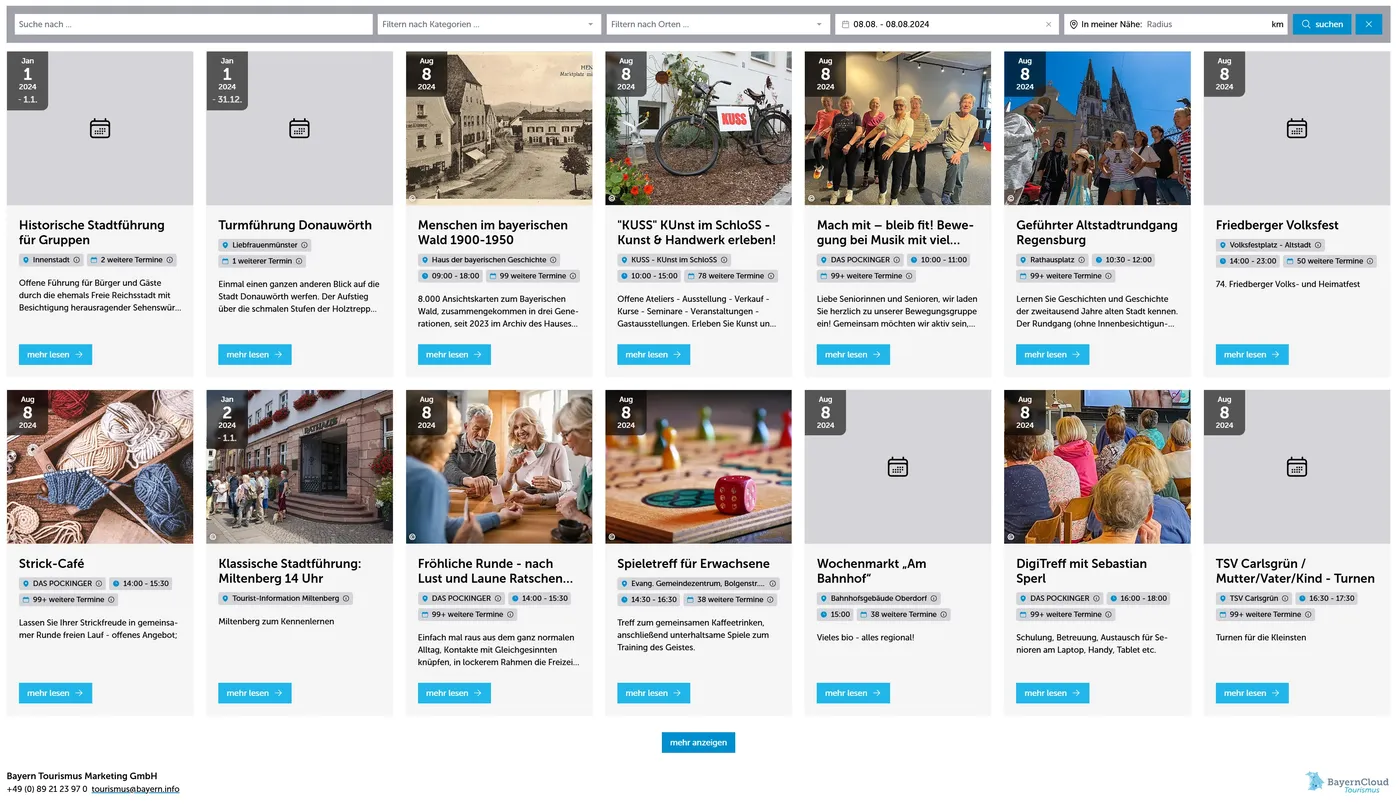Click 'mehr anzeigen' to load more events
1400x808 pixels.
[x=698, y=742]
